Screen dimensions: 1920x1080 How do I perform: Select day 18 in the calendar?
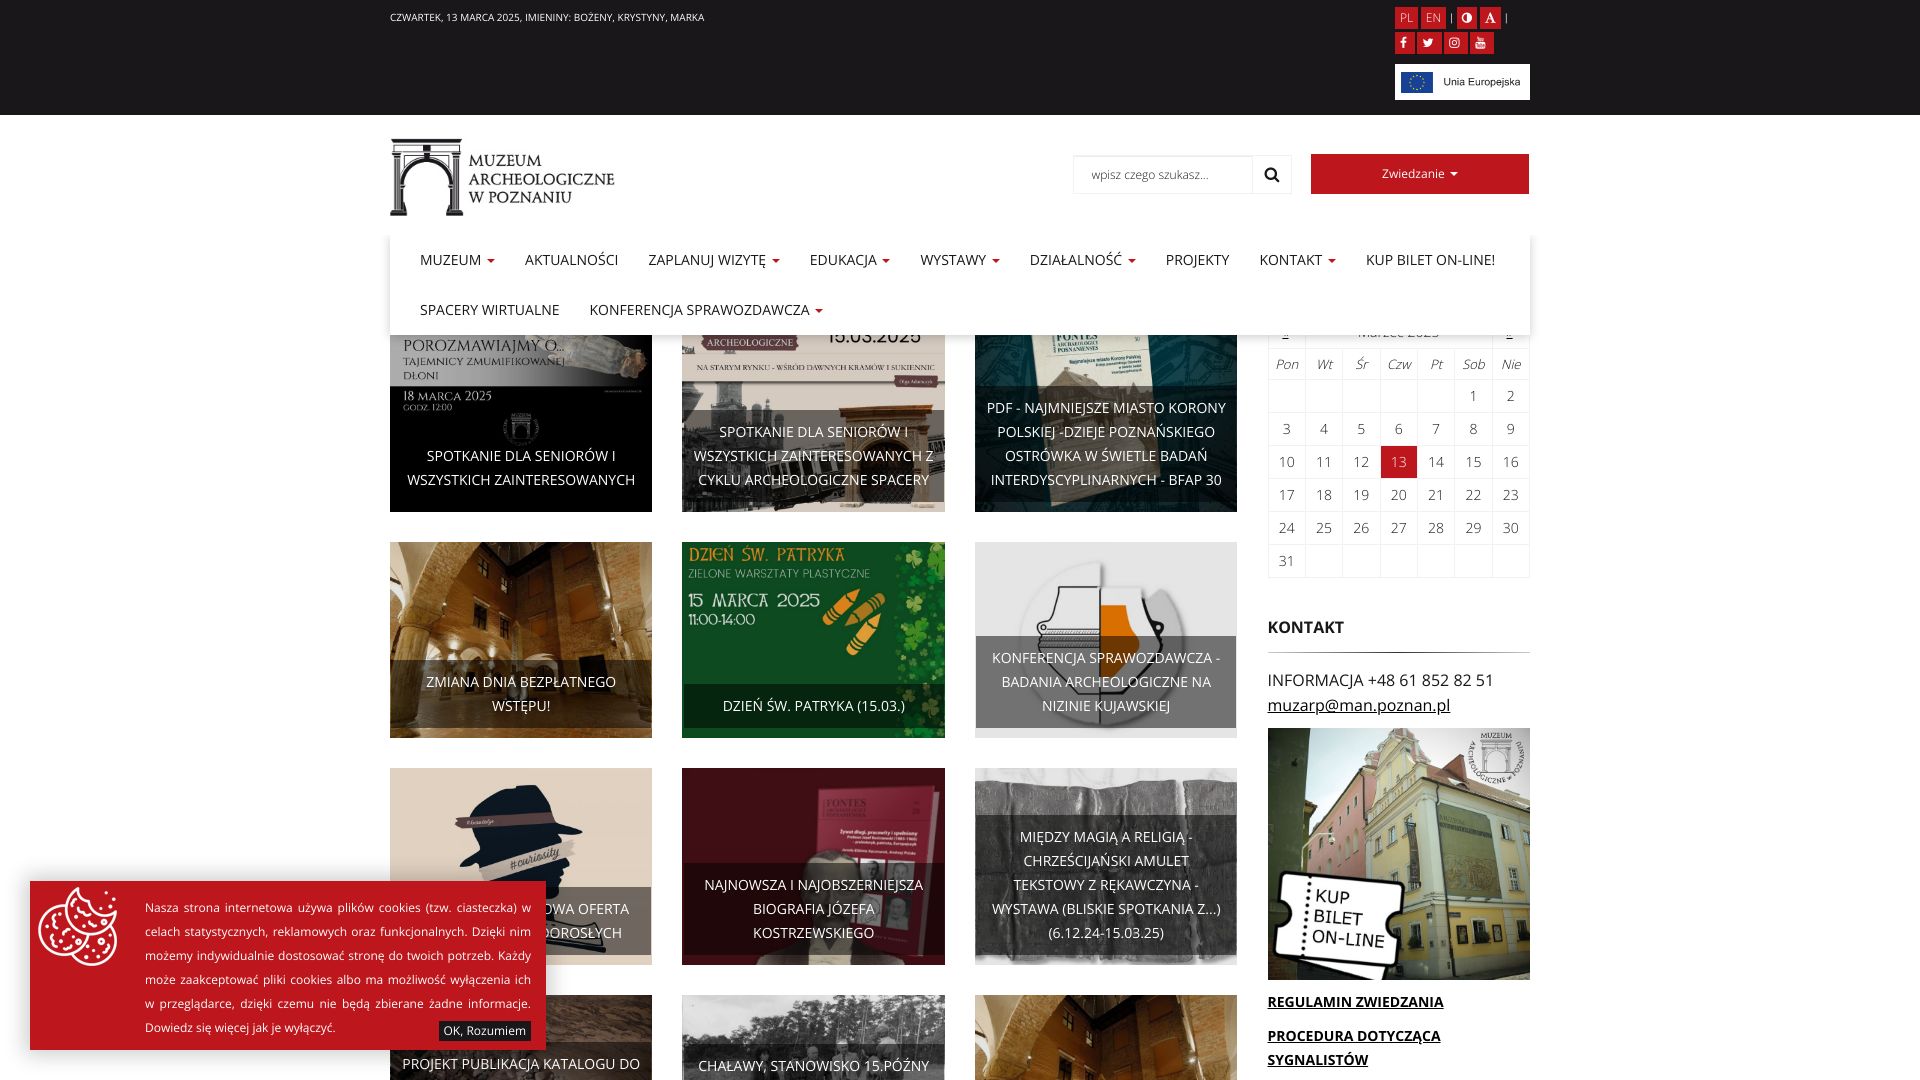(x=1324, y=495)
